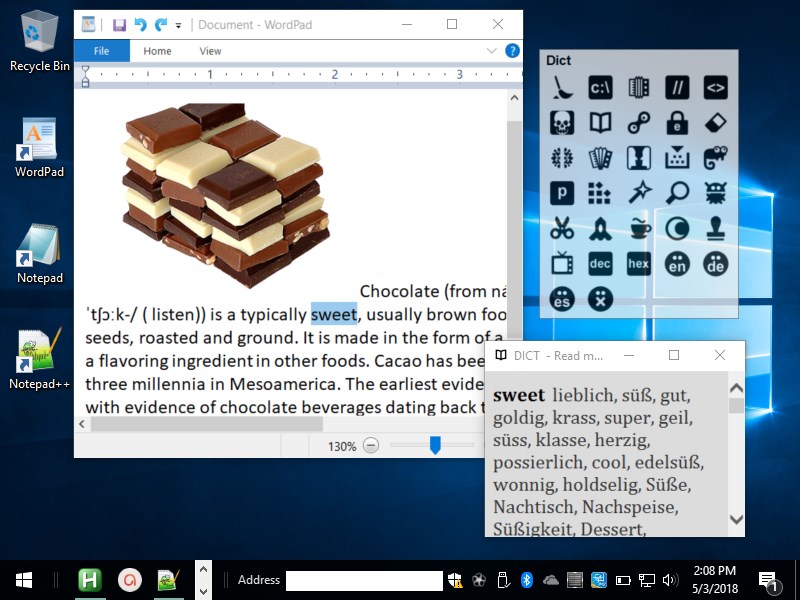Click the two faces vase icon

click(639, 158)
